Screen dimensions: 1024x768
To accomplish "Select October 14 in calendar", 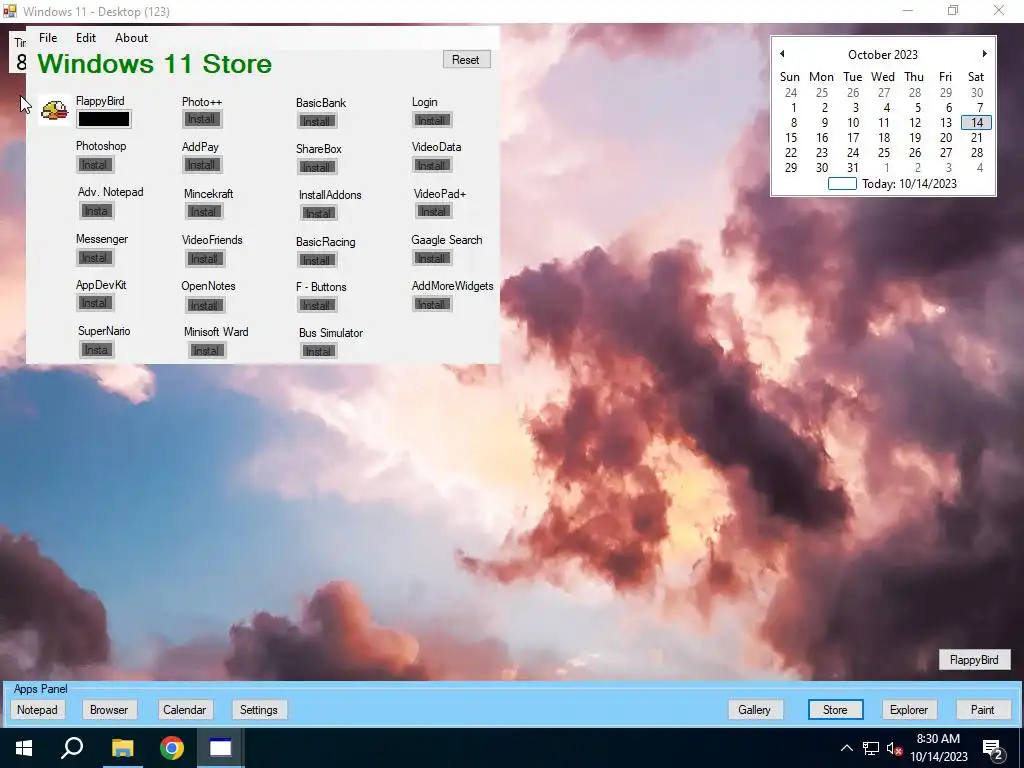I will tap(977, 123).
